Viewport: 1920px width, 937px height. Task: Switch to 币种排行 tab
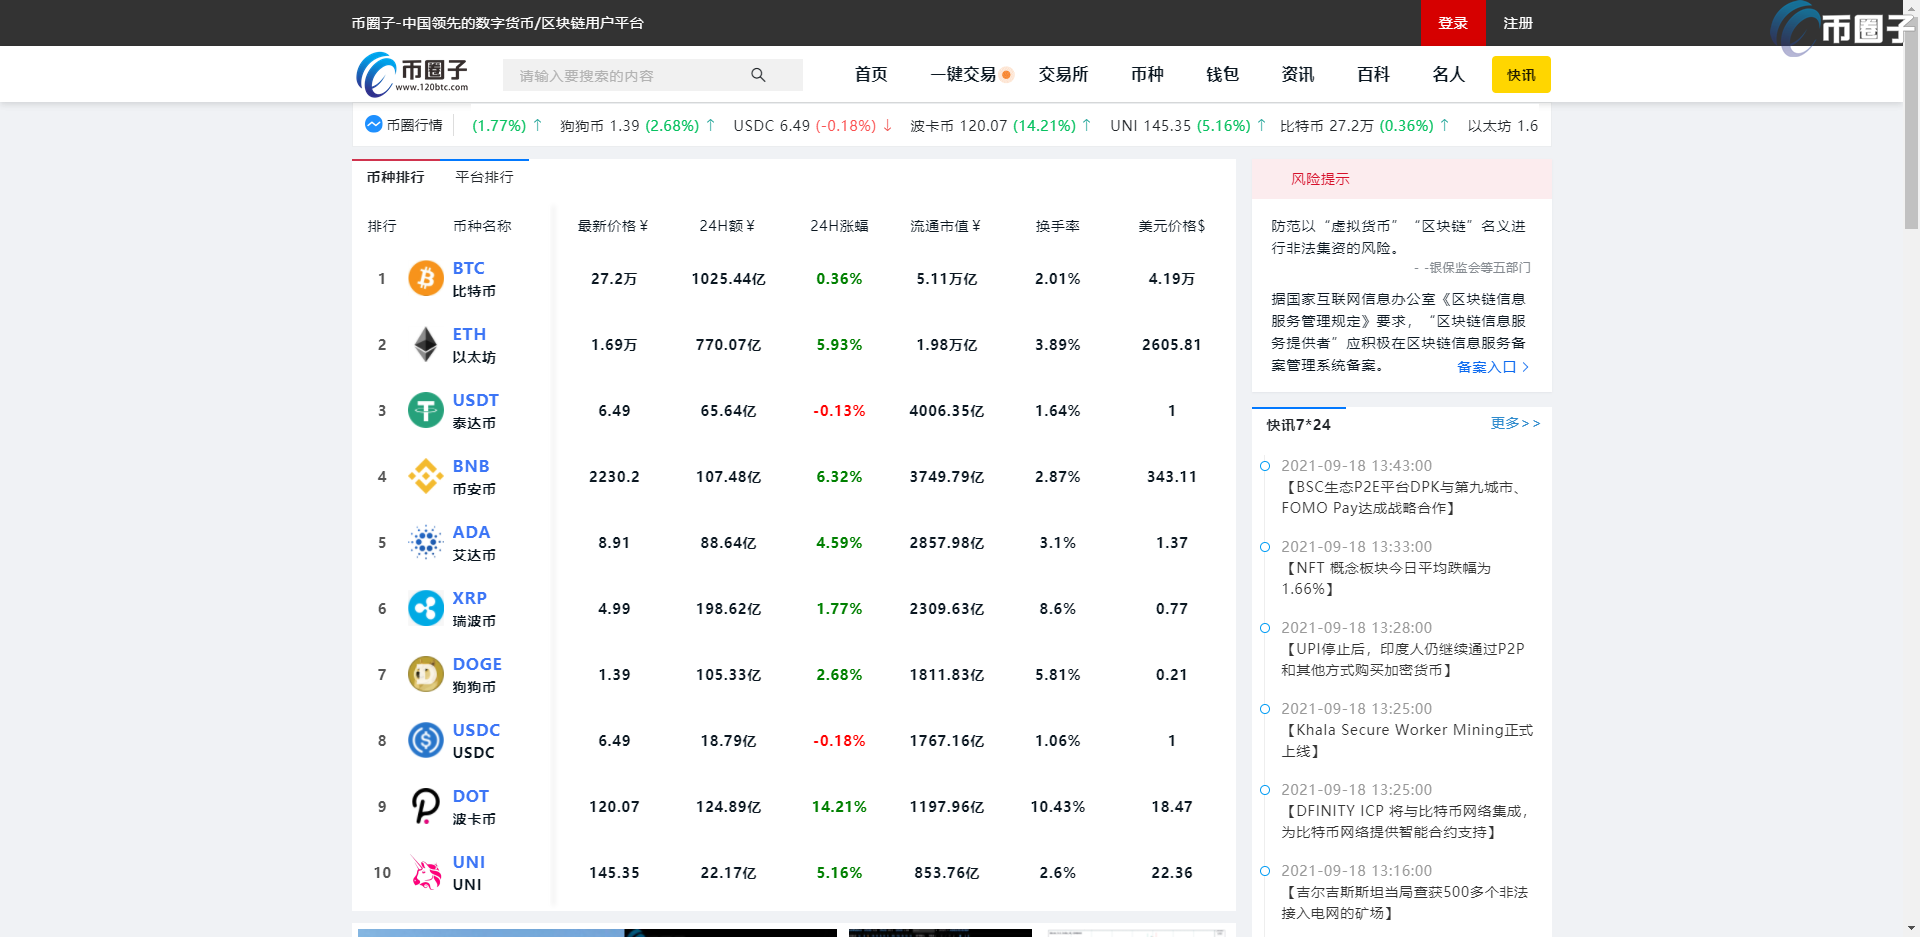[395, 177]
